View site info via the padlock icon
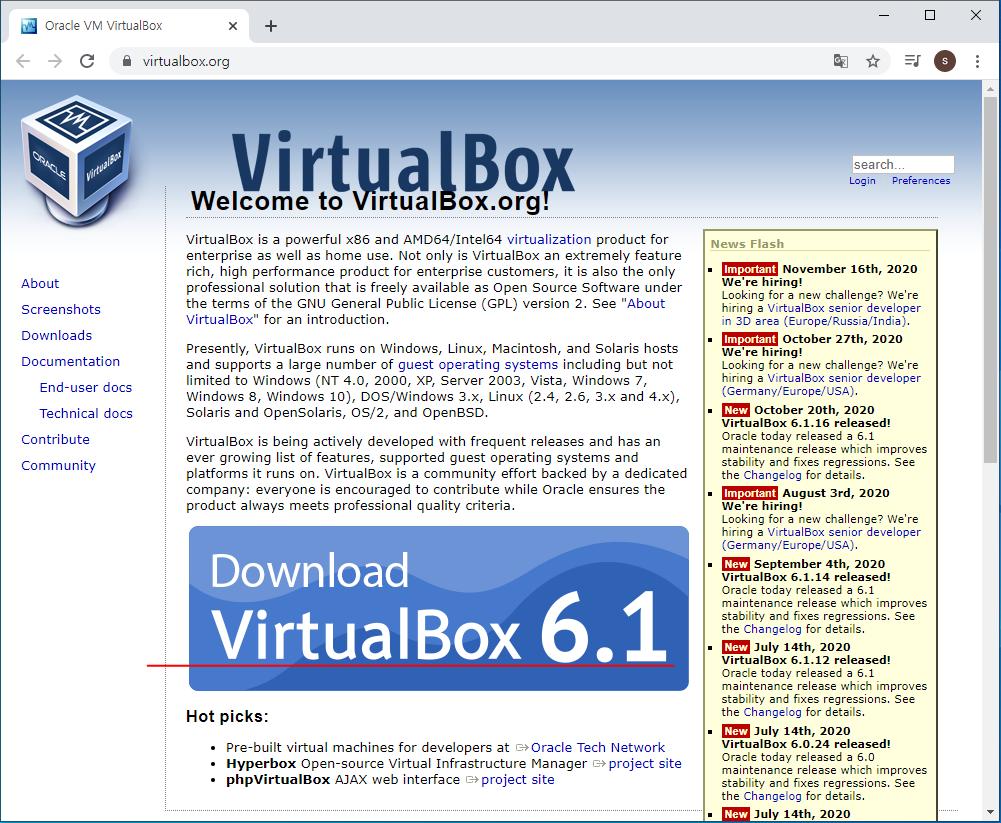 click(x=127, y=61)
